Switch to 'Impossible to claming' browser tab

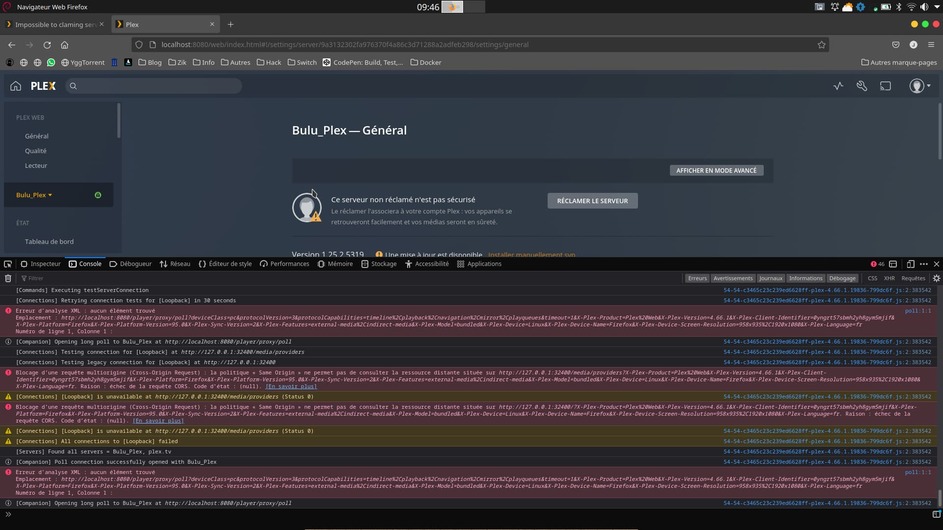[x=55, y=25]
